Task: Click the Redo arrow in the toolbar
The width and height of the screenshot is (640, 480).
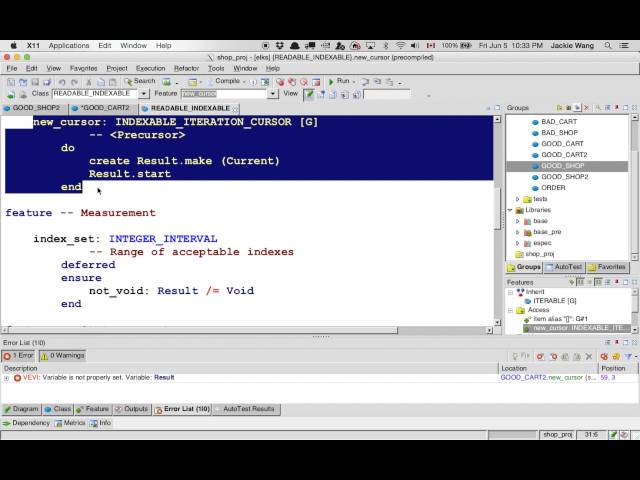Action: pyautogui.click(x=74, y=82)
